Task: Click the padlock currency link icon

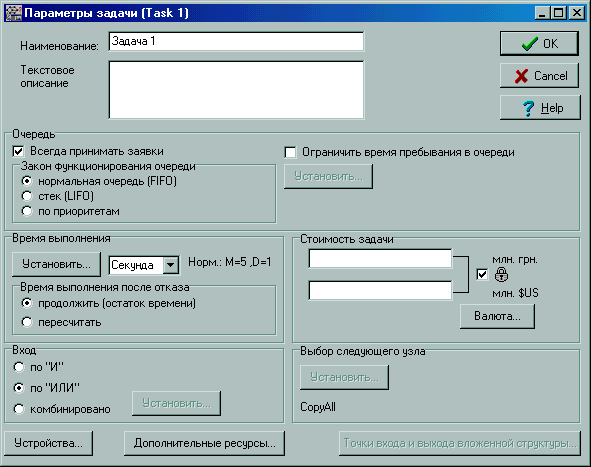Action: pyautogui.click(x=501, y=275)
